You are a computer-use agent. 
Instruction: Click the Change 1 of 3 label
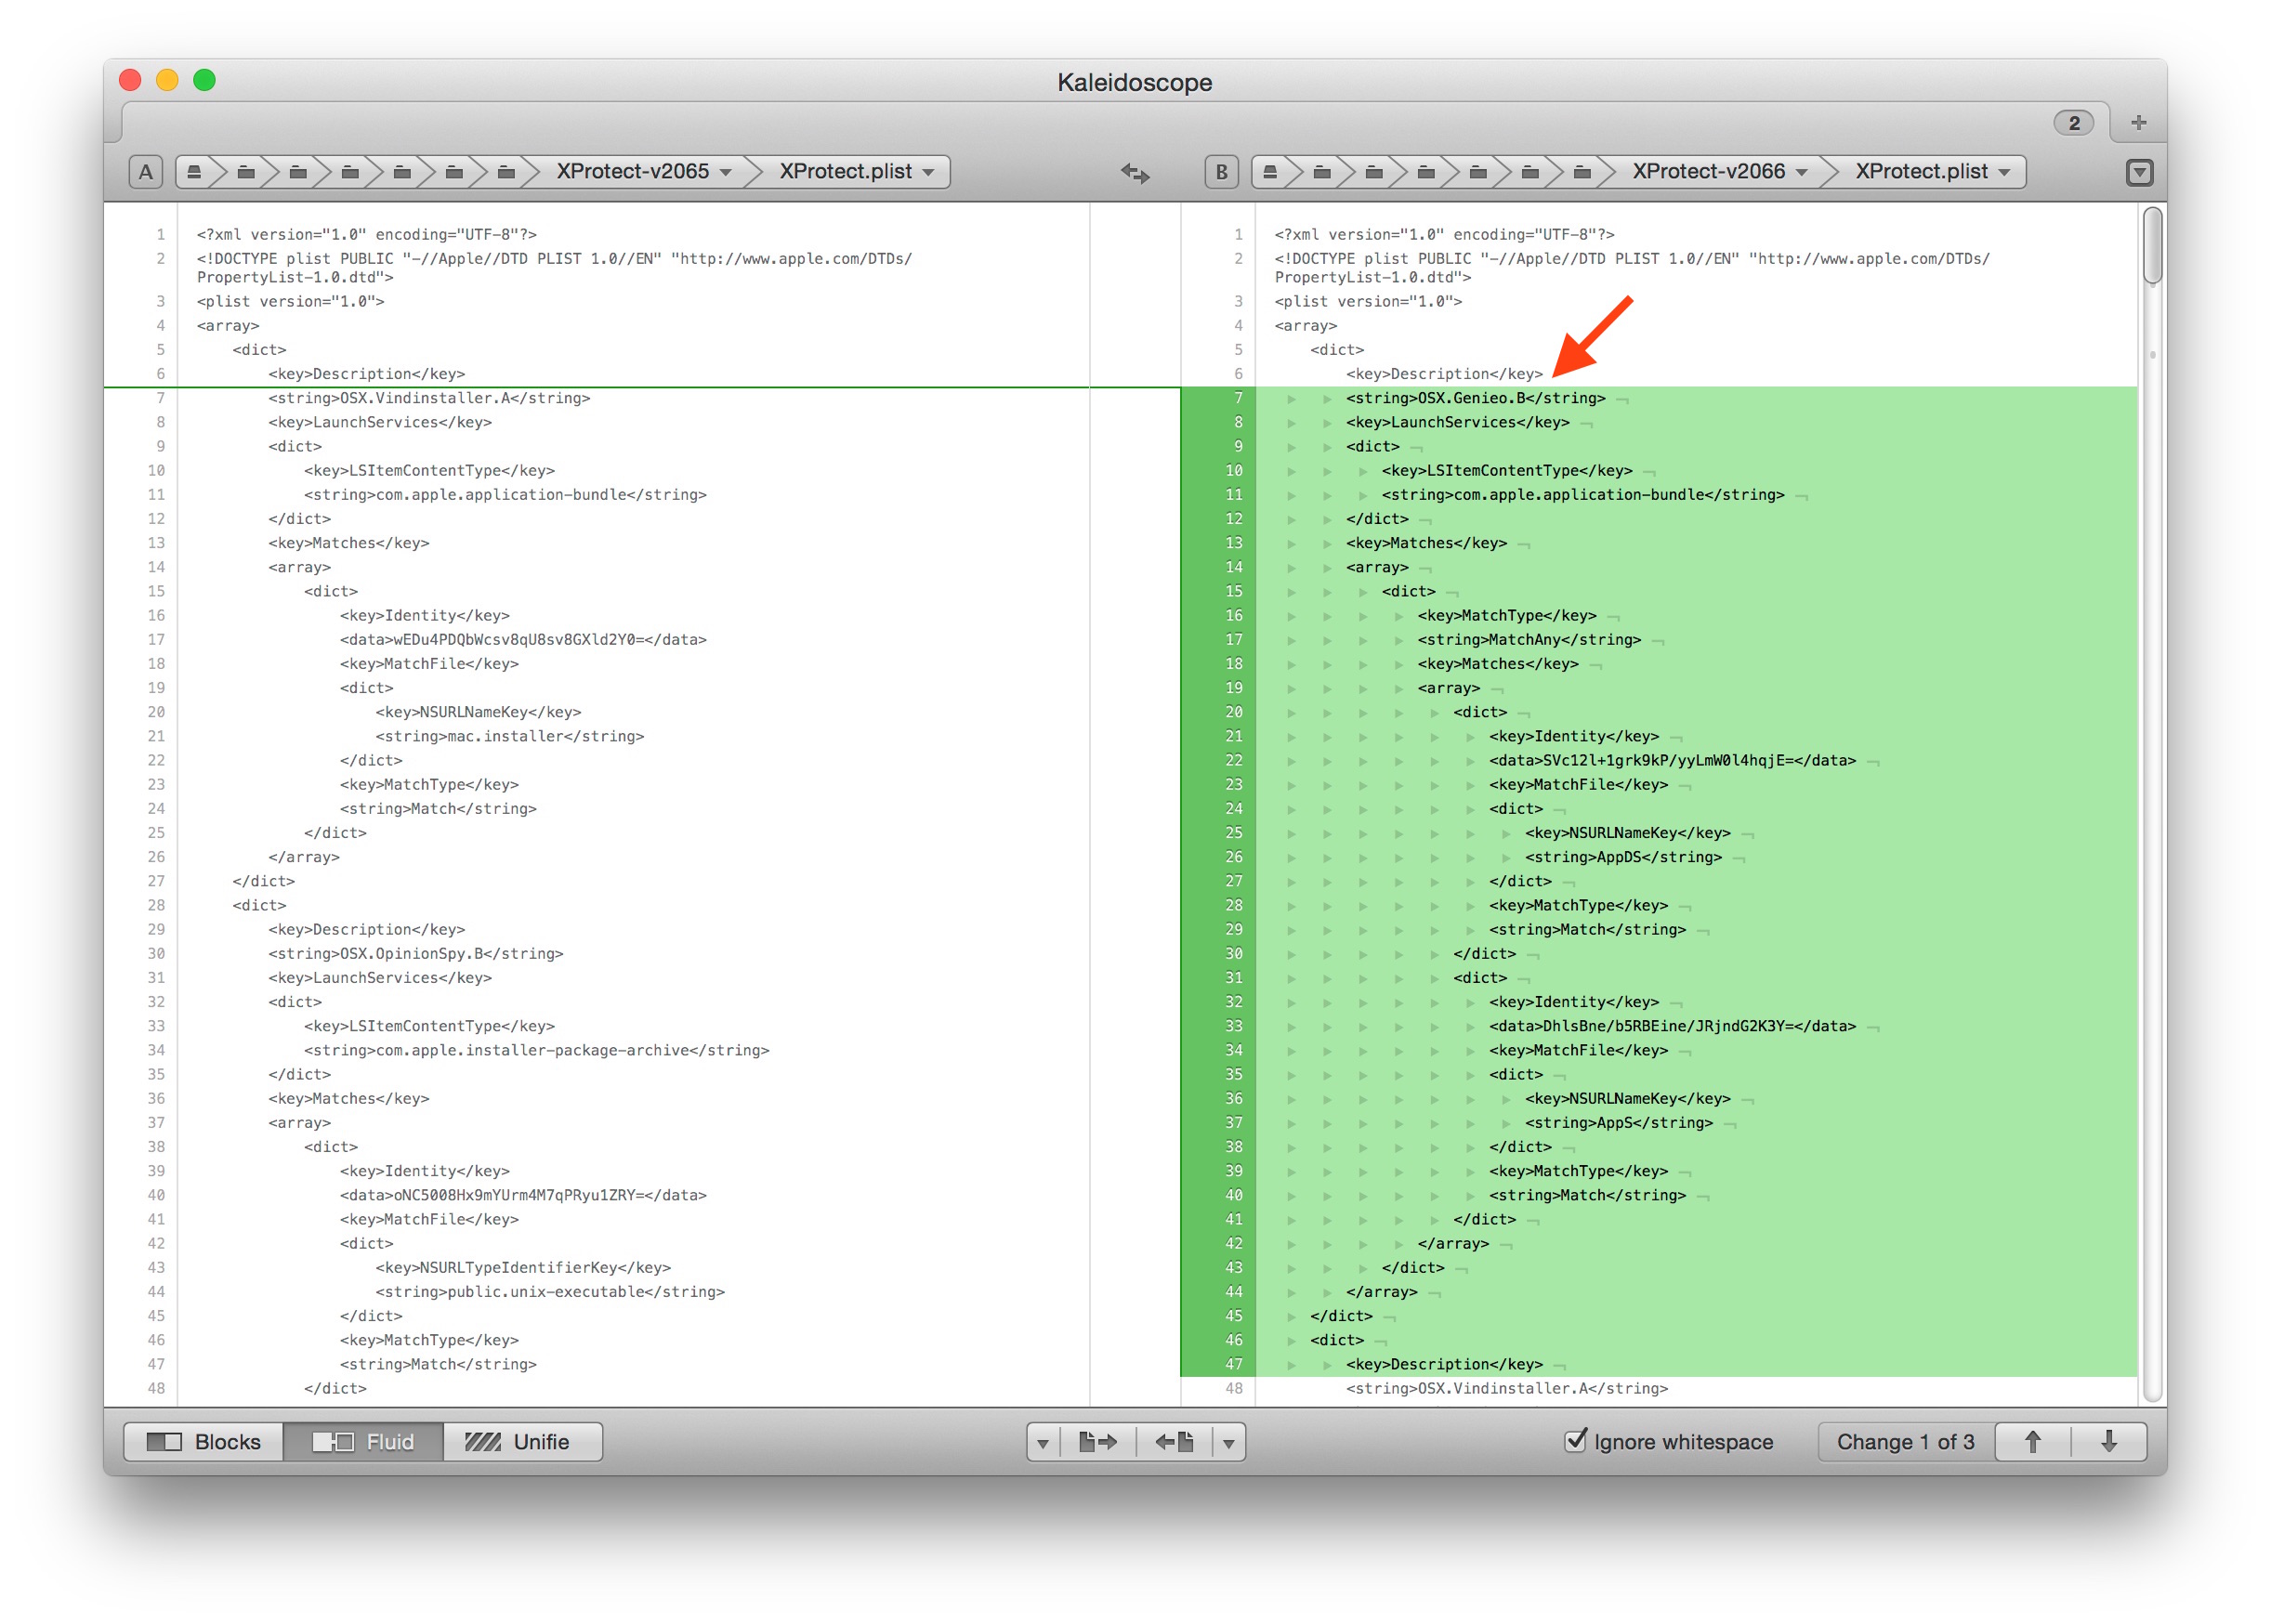1904,1441
